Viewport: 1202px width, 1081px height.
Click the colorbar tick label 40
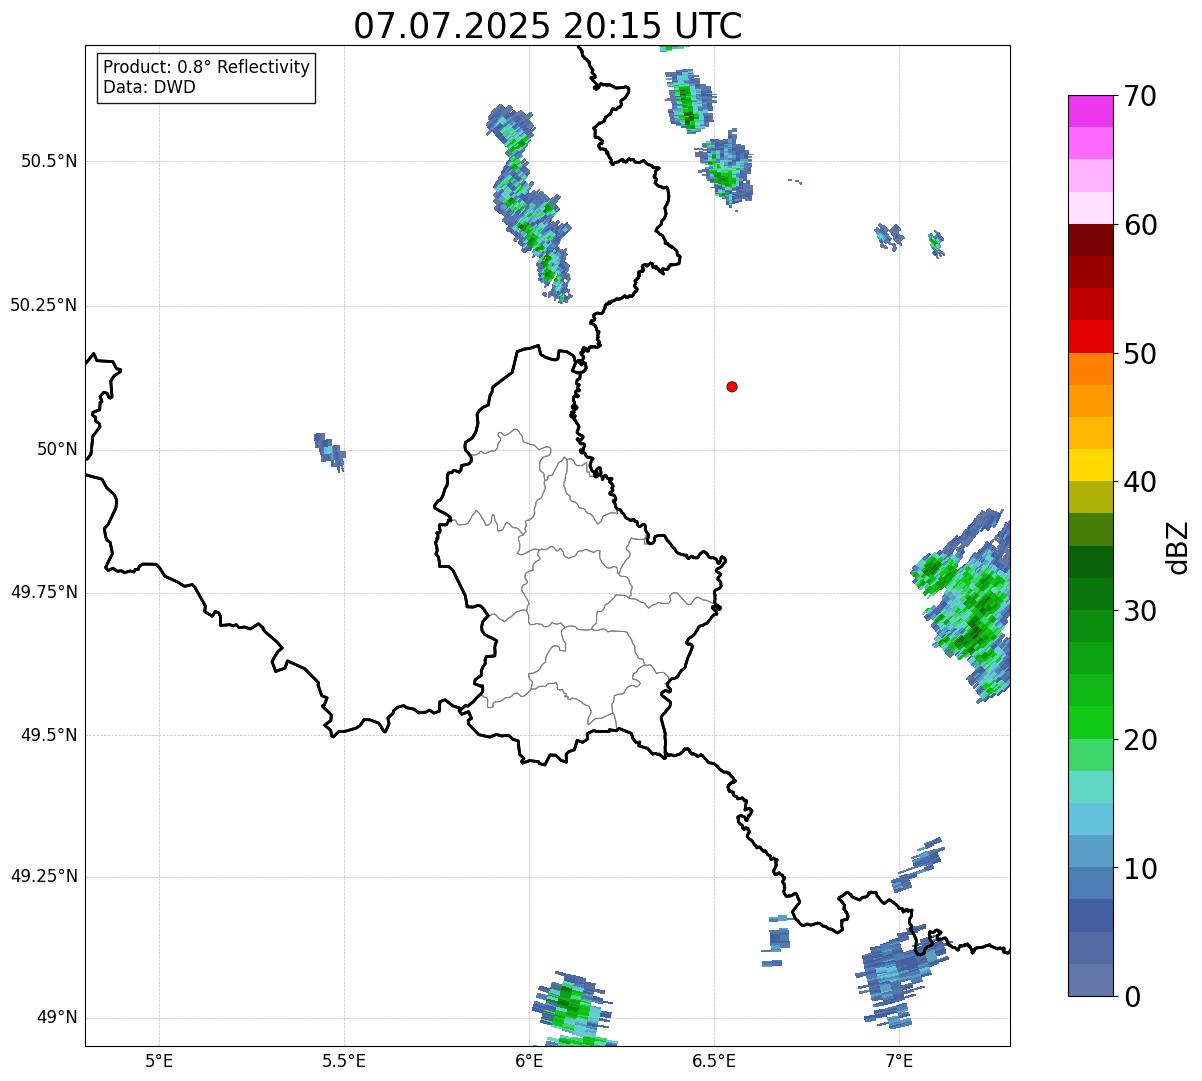coord(1140,482)
